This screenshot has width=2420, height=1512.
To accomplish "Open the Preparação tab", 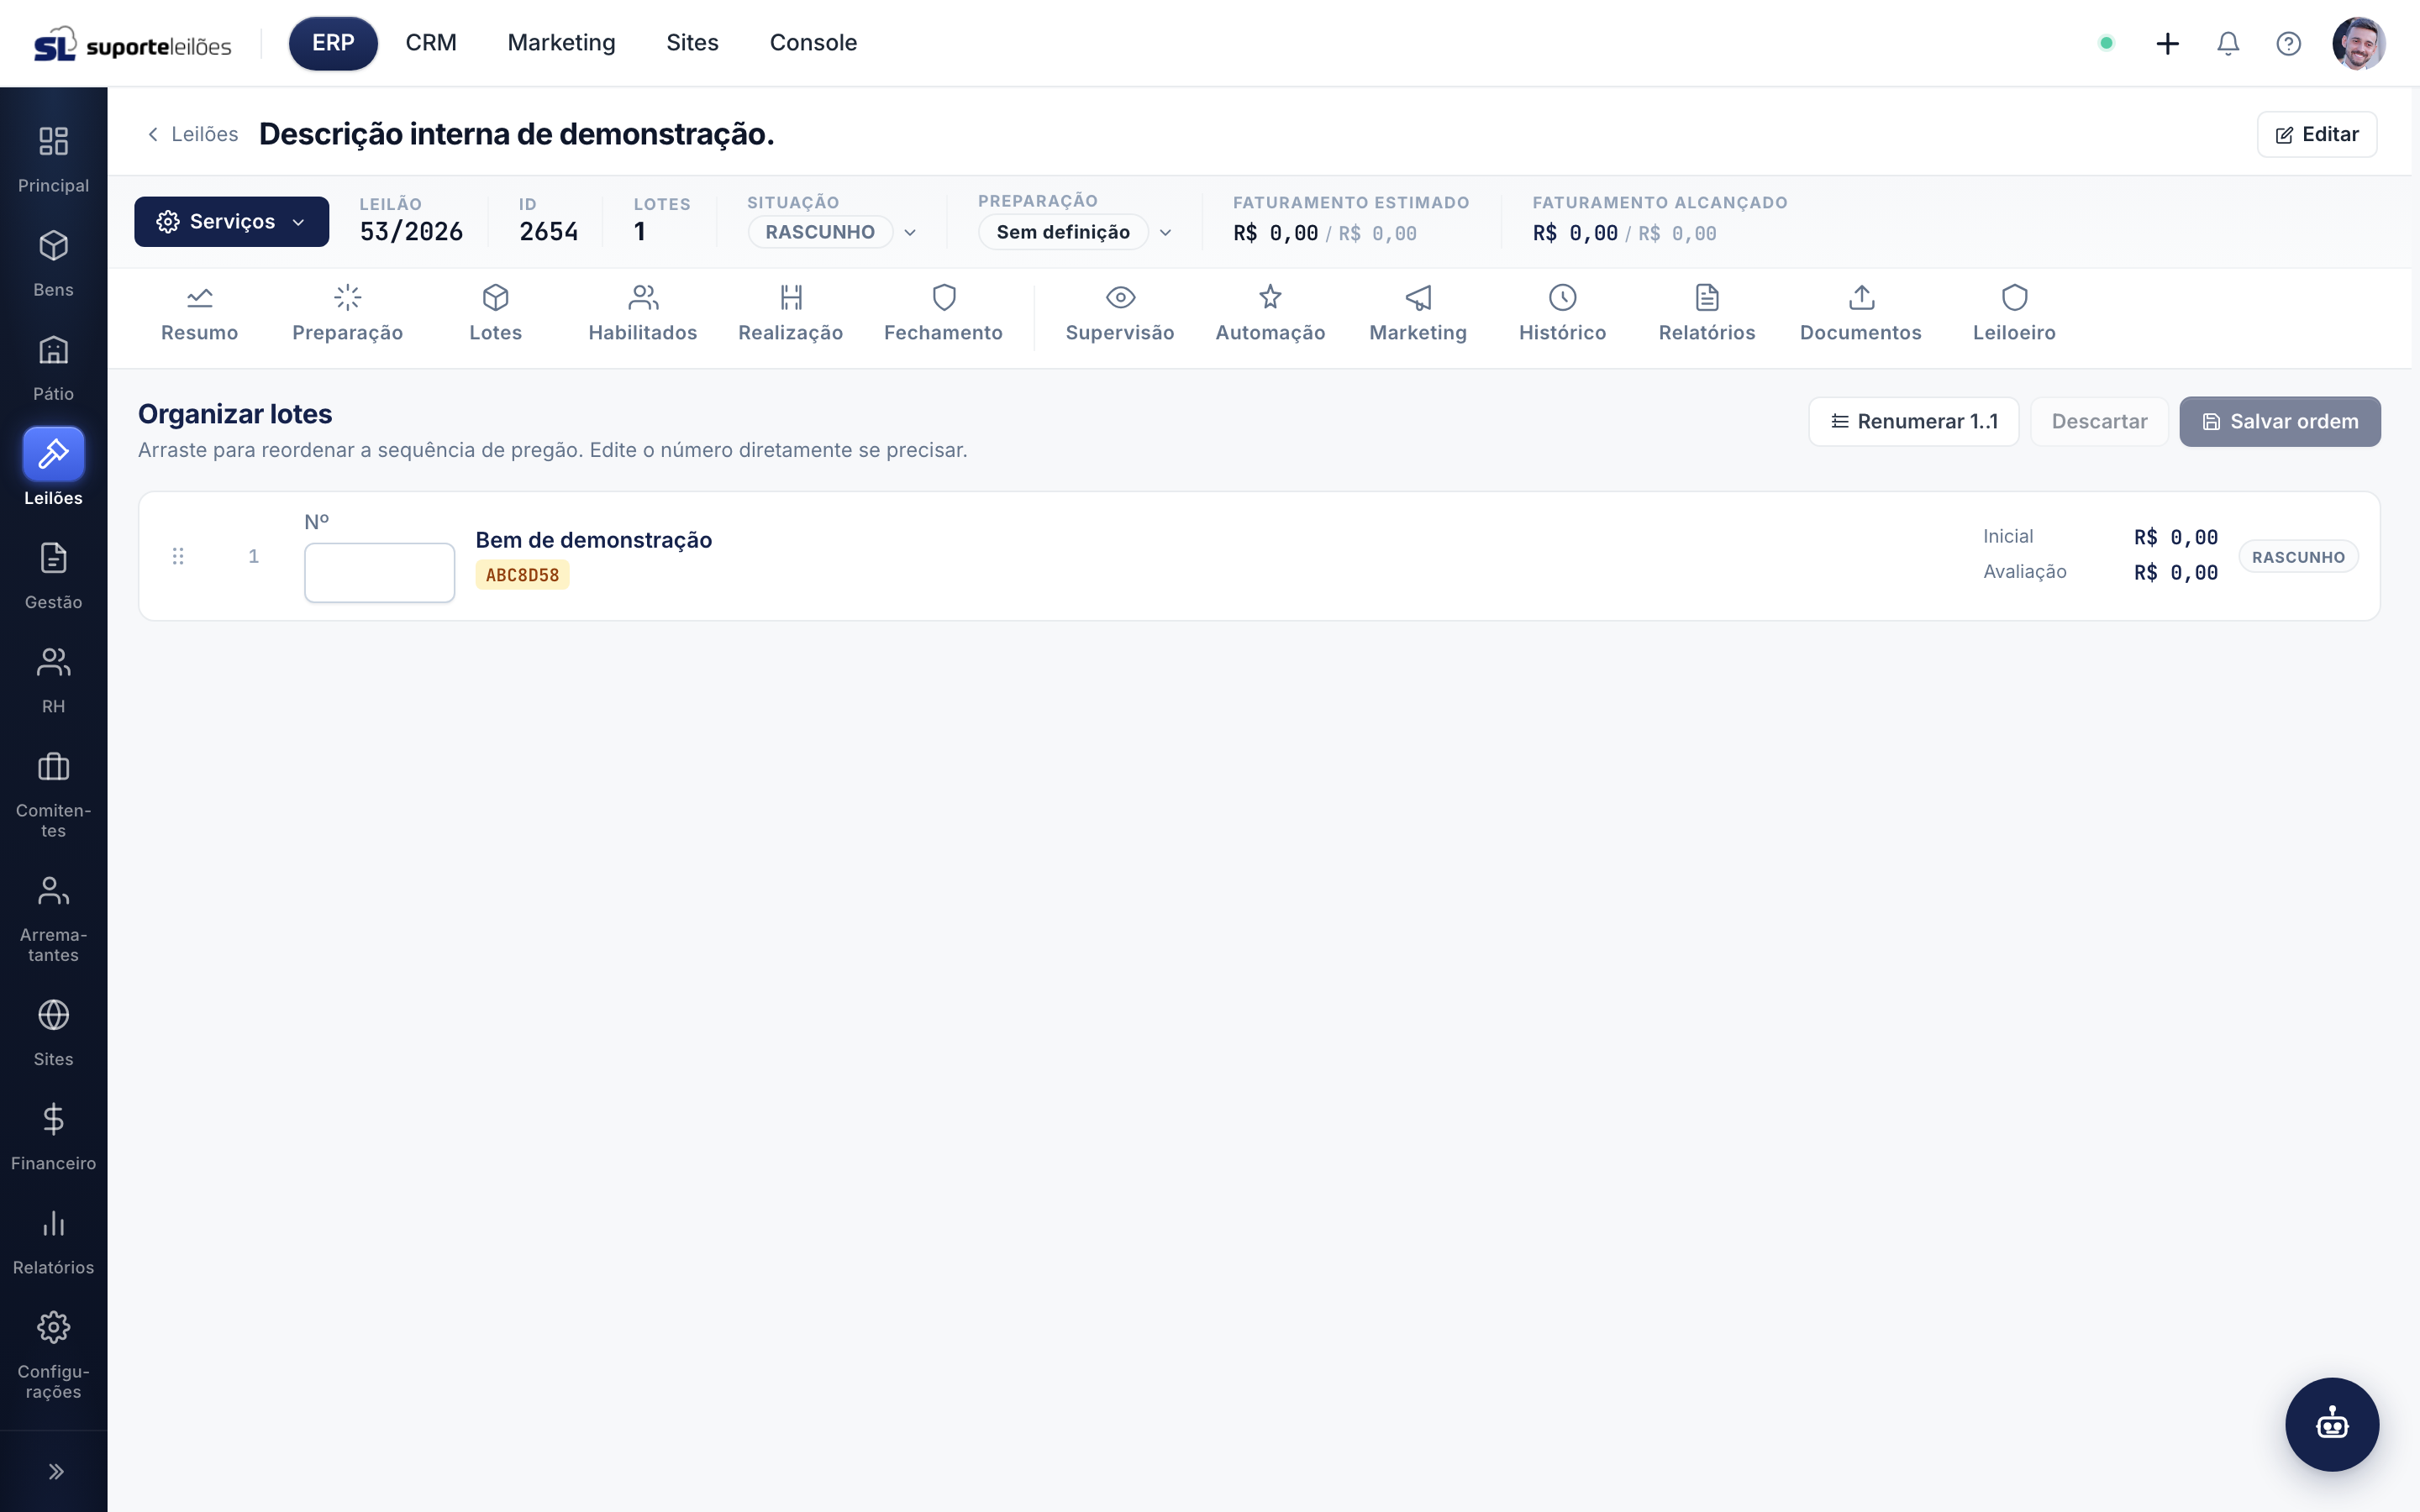I will click(347, 314).
